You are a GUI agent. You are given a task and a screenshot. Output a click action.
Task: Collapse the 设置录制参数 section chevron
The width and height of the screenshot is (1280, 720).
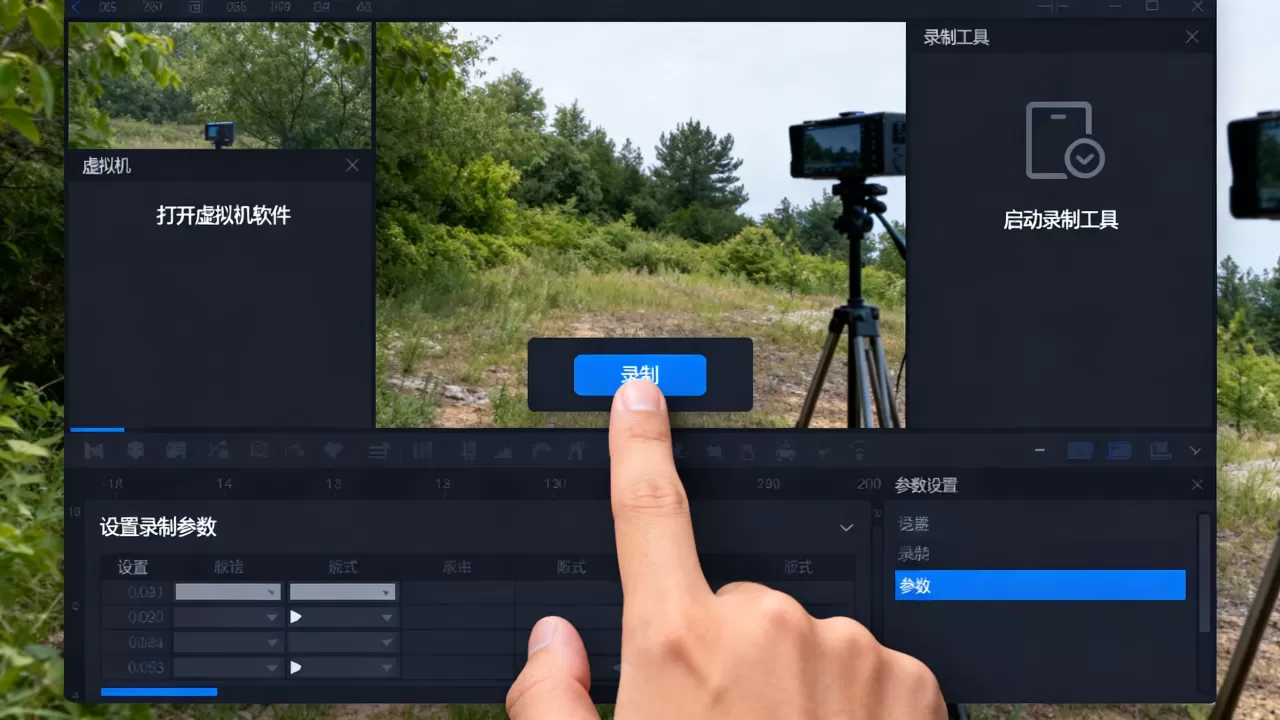pyautogui.click(x=846, y=527)
